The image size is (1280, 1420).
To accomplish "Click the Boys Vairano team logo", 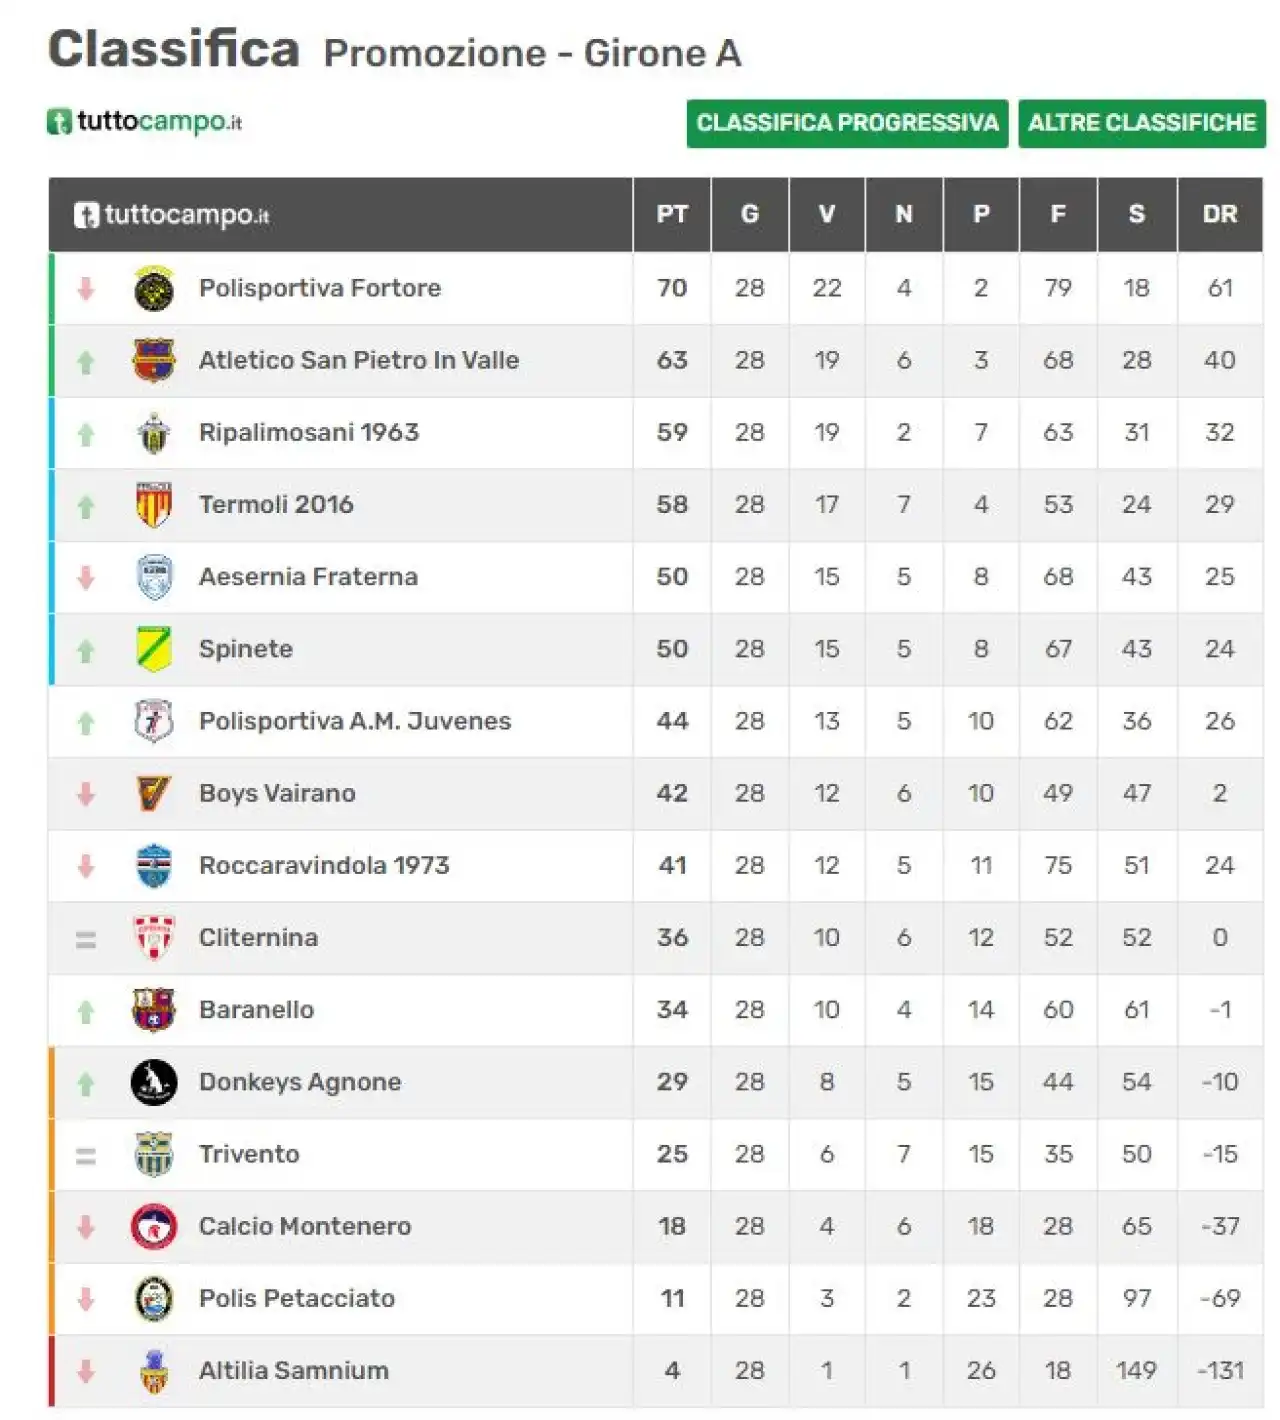I will [x=154, y=794].
